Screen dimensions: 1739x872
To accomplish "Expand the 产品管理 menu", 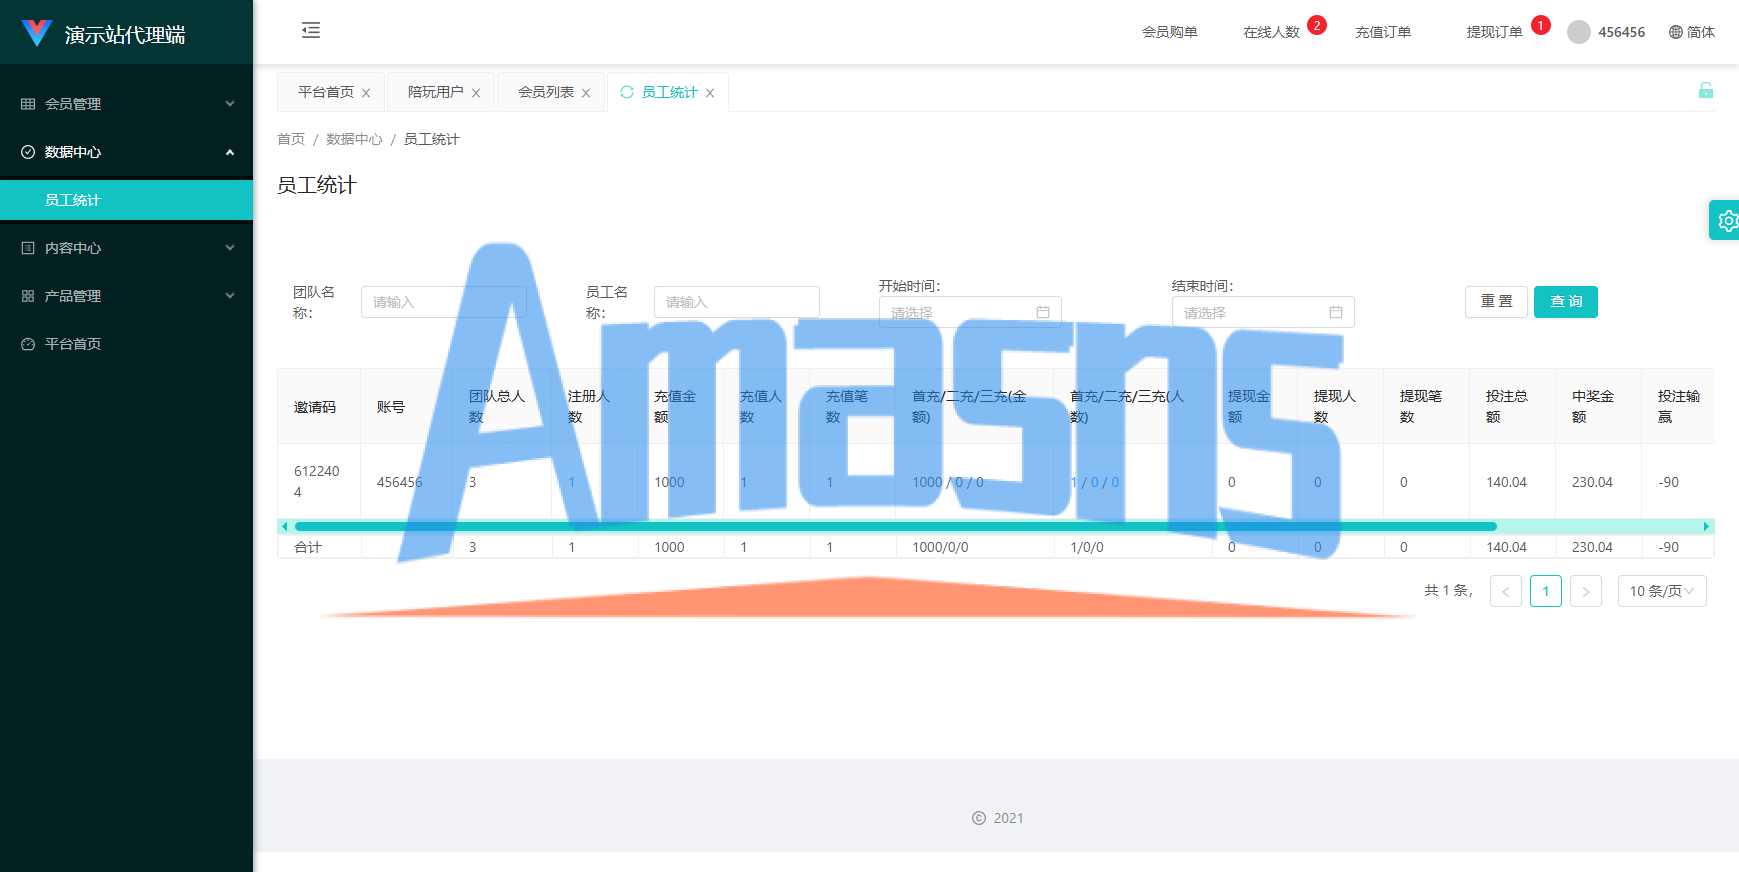I will [127, 296].
